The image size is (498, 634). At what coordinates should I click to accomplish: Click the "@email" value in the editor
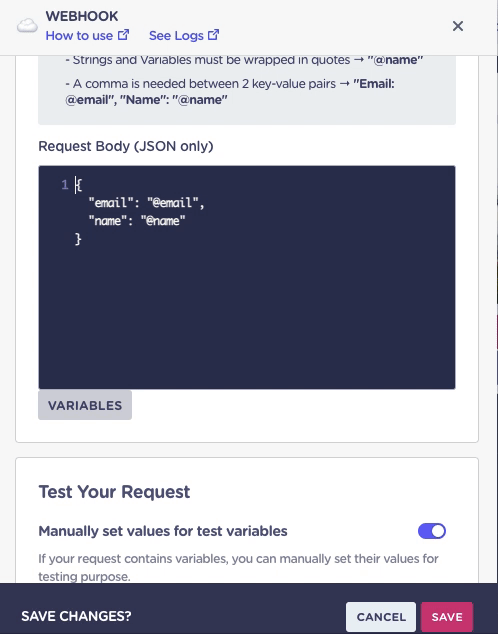[x=173, y=203]
